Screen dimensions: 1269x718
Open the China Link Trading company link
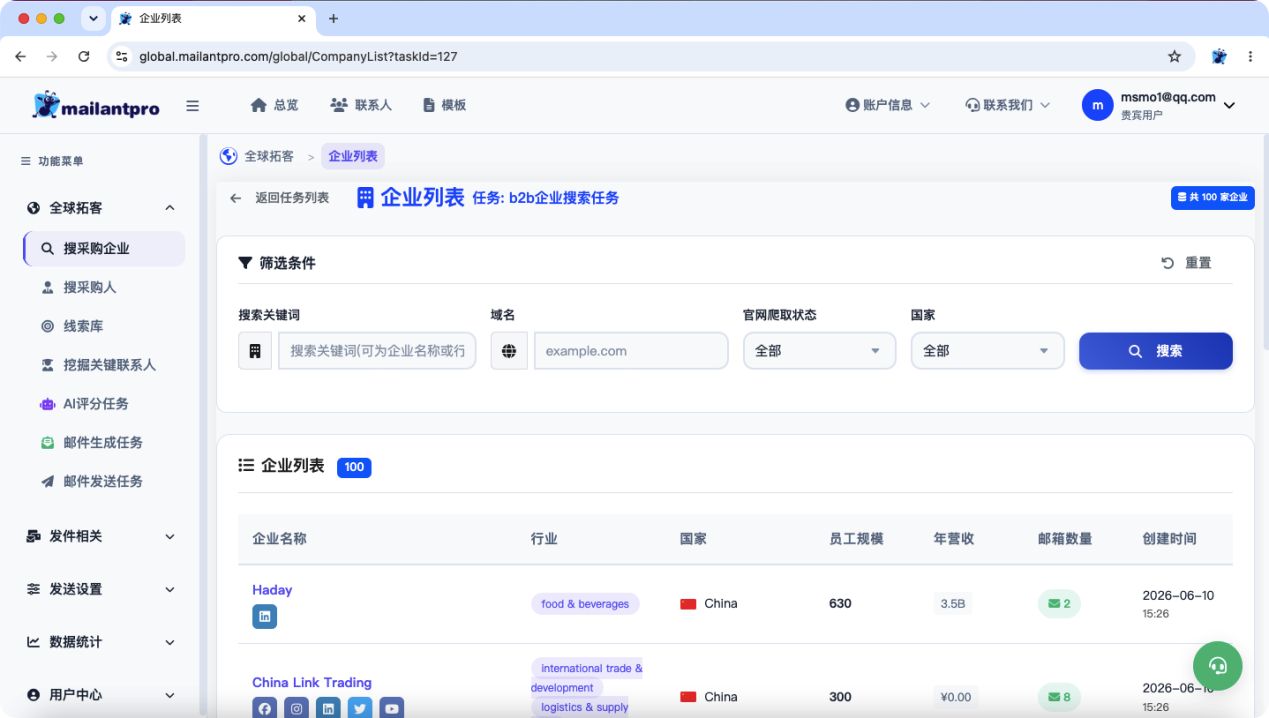pyautogui.click(x=312, y=682)
